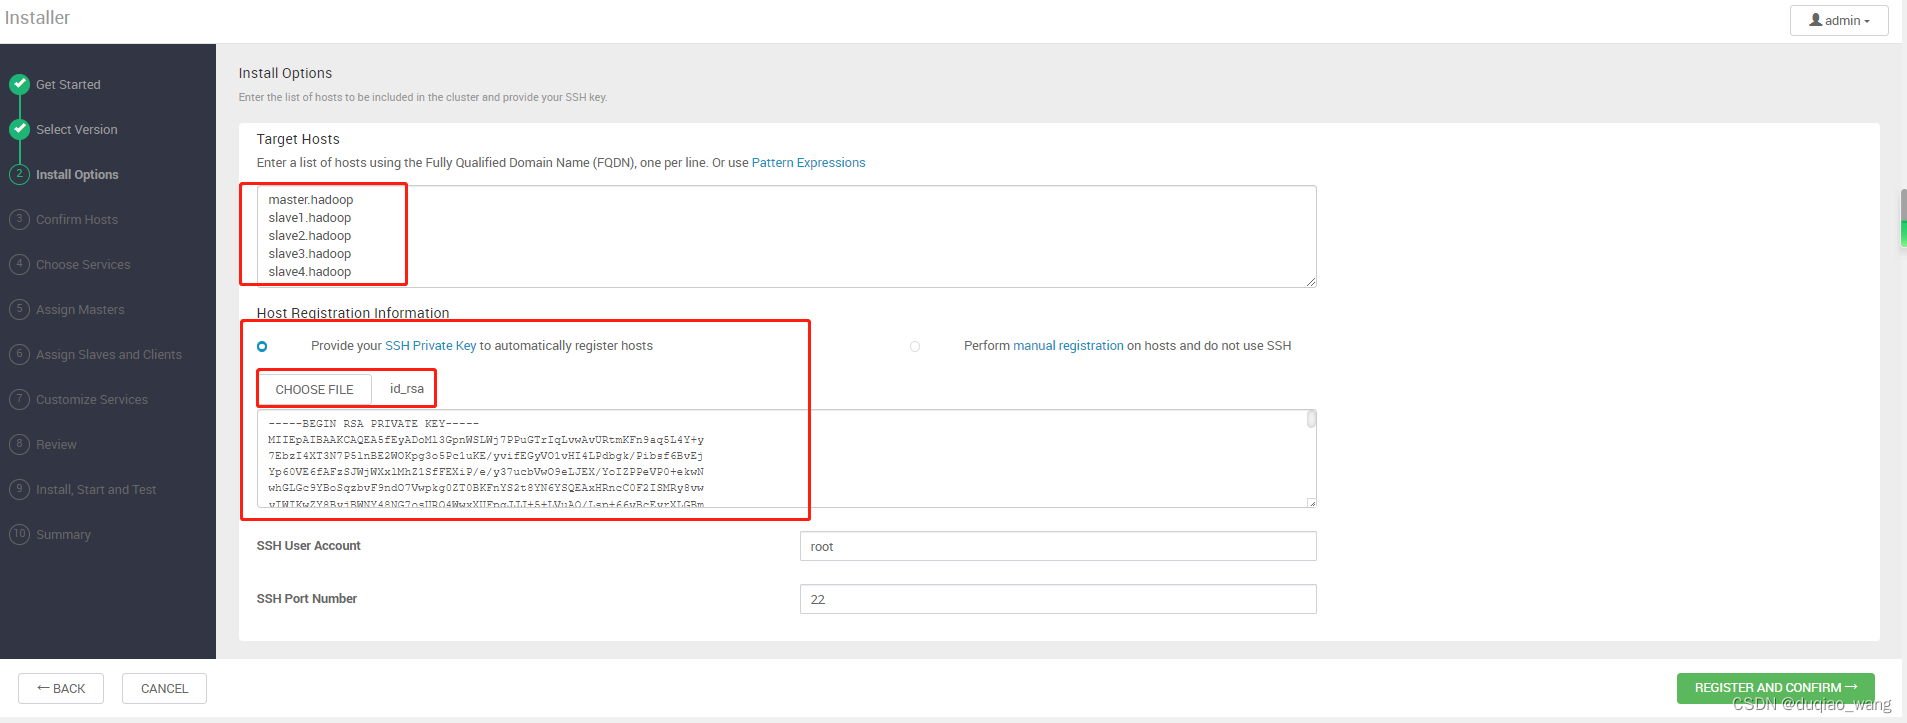This screenshot has height=723, width=1907.
Task: Click the Host Registration Information heading
Action: (x=353, y=313)
